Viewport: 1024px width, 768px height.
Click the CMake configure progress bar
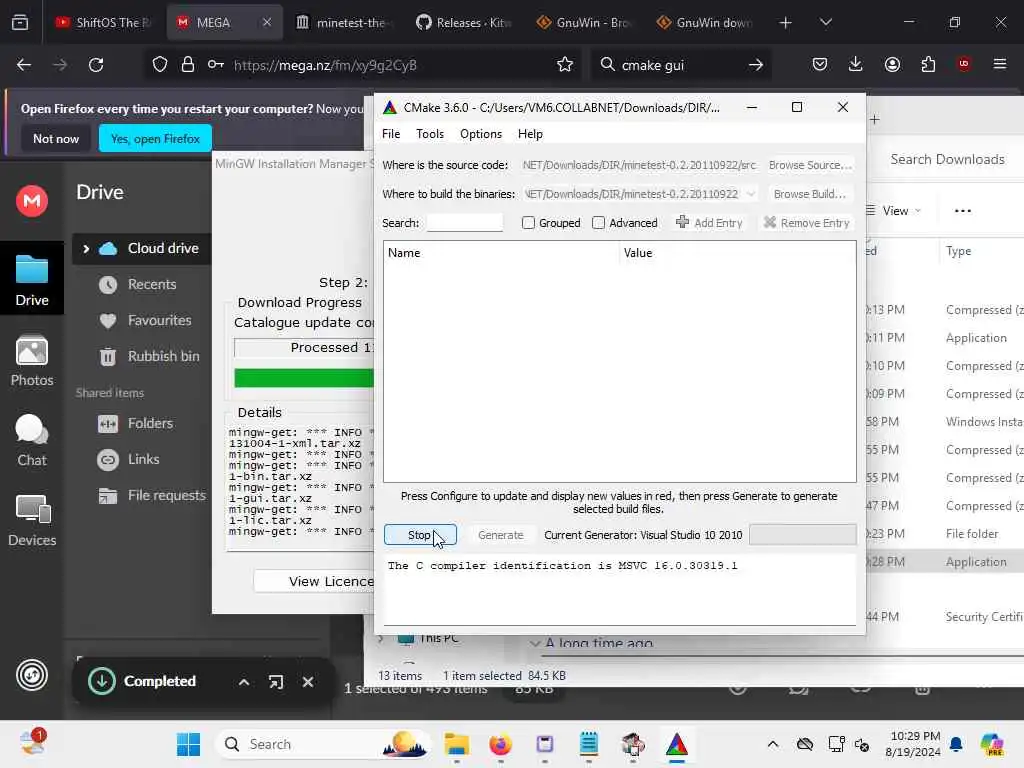coord(803,535)
